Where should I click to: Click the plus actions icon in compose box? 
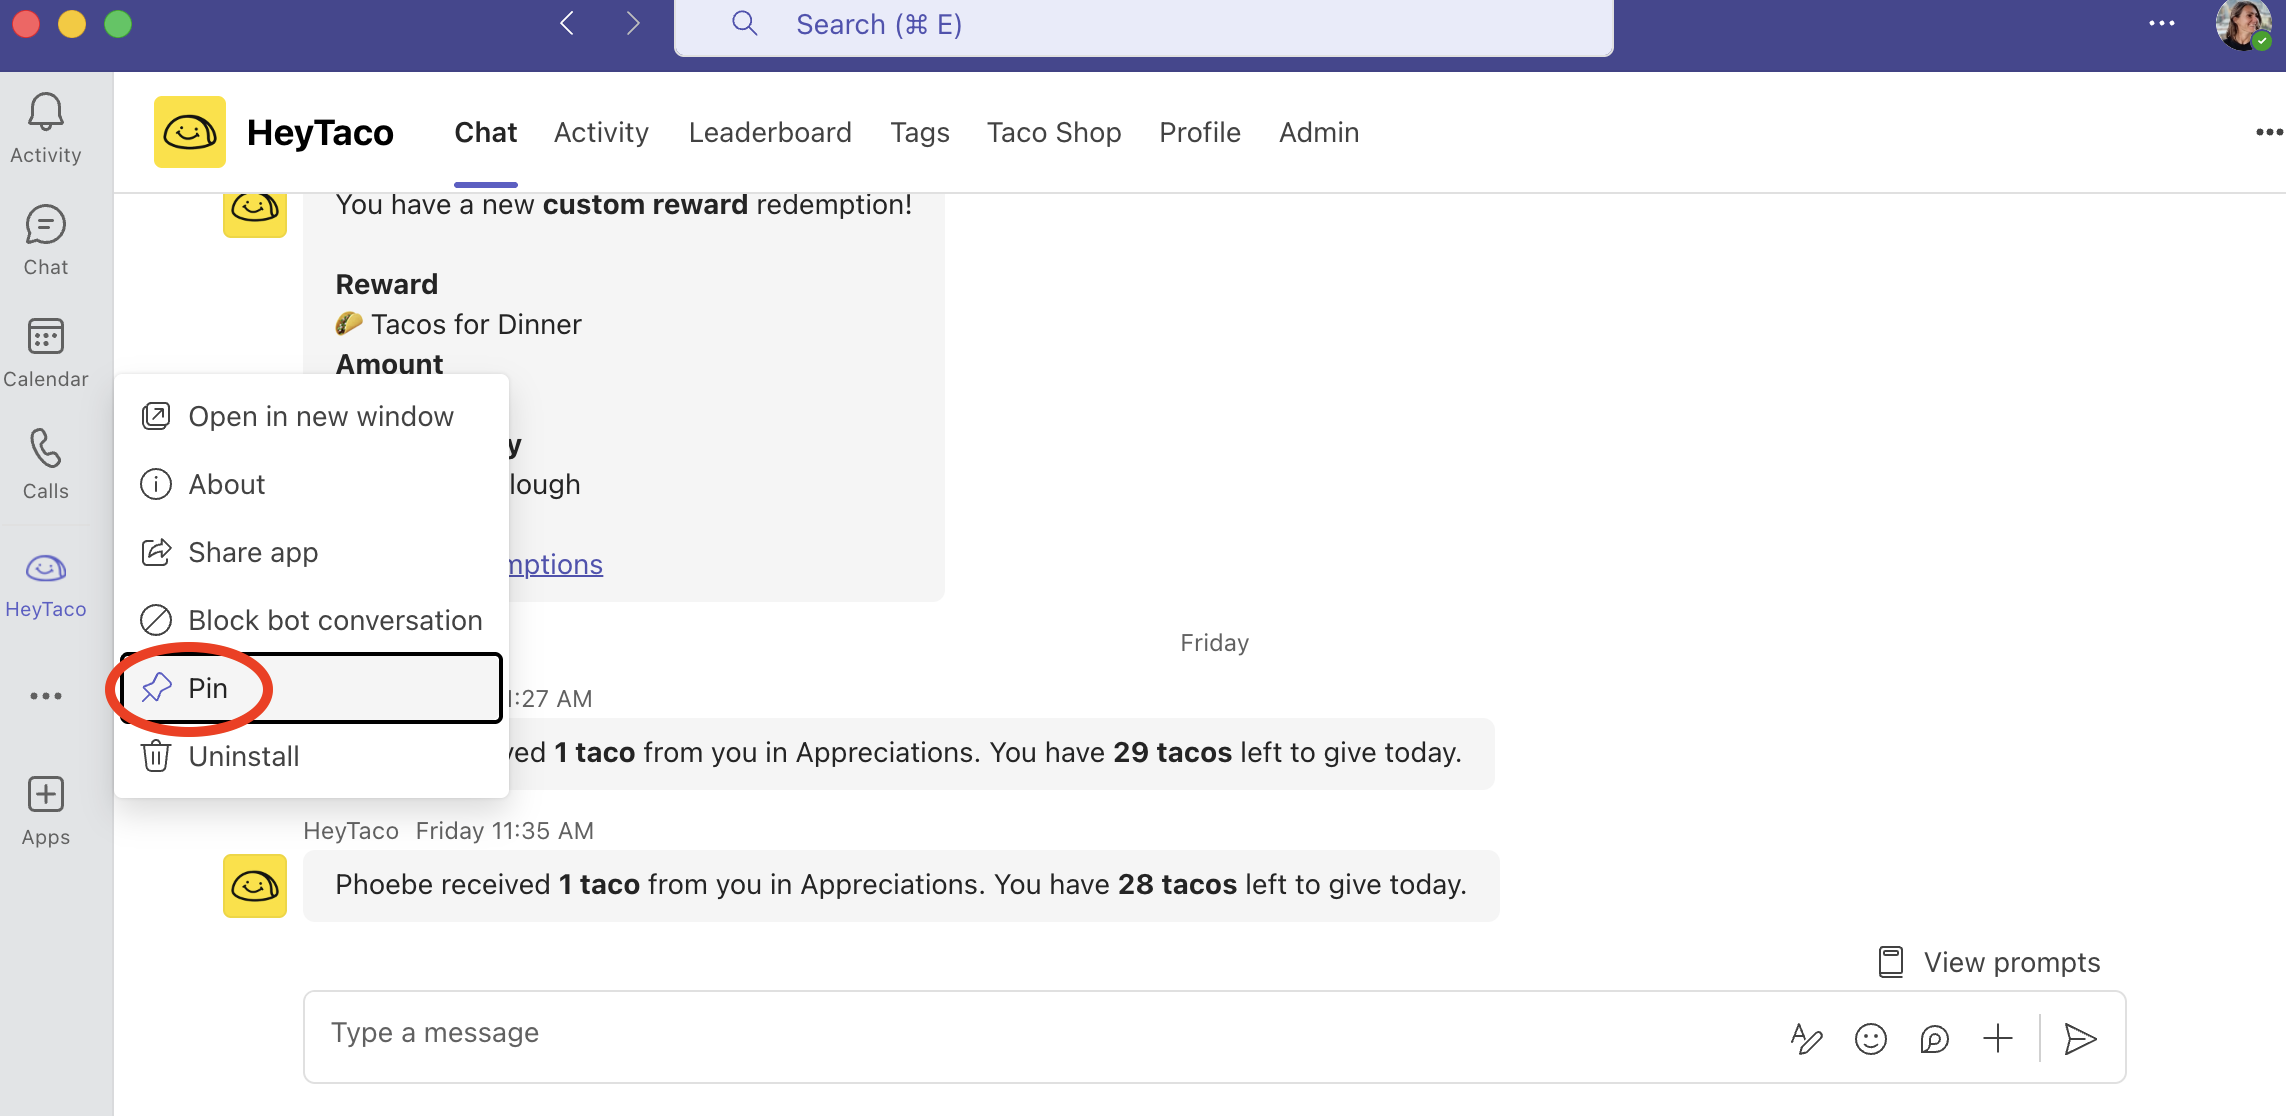coord(1998,1039)
